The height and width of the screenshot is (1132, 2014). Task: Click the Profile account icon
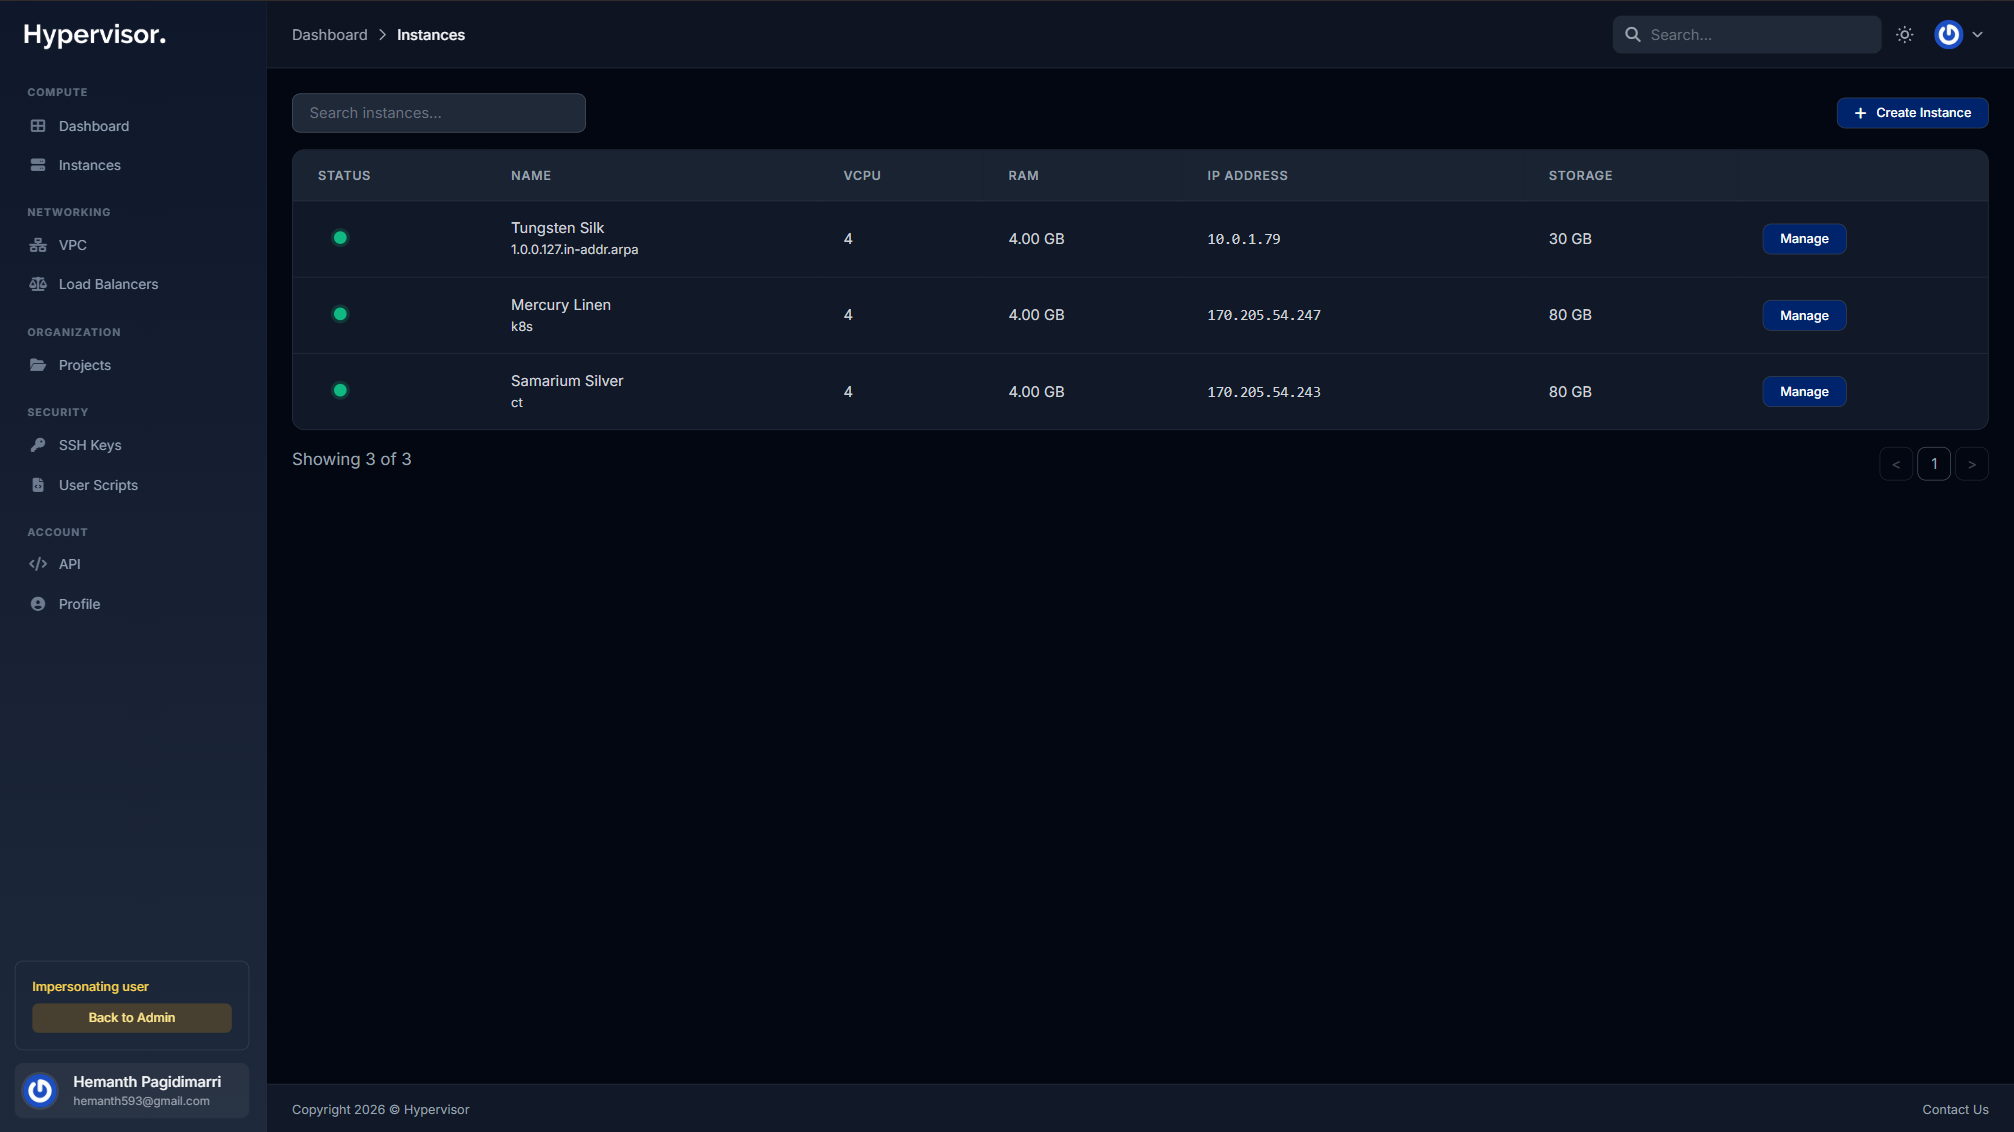pyautogui.click(x=37, y=604)
